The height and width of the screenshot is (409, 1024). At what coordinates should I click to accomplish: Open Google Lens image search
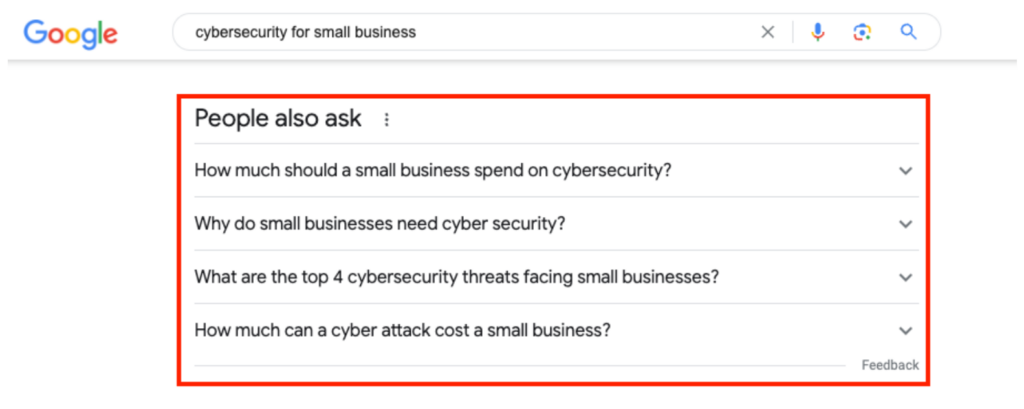[x=862, y=32]
